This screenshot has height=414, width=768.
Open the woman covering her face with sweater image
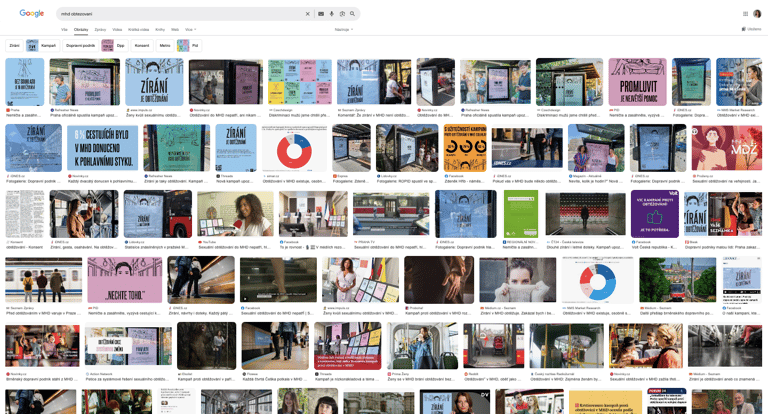[518, 279]
